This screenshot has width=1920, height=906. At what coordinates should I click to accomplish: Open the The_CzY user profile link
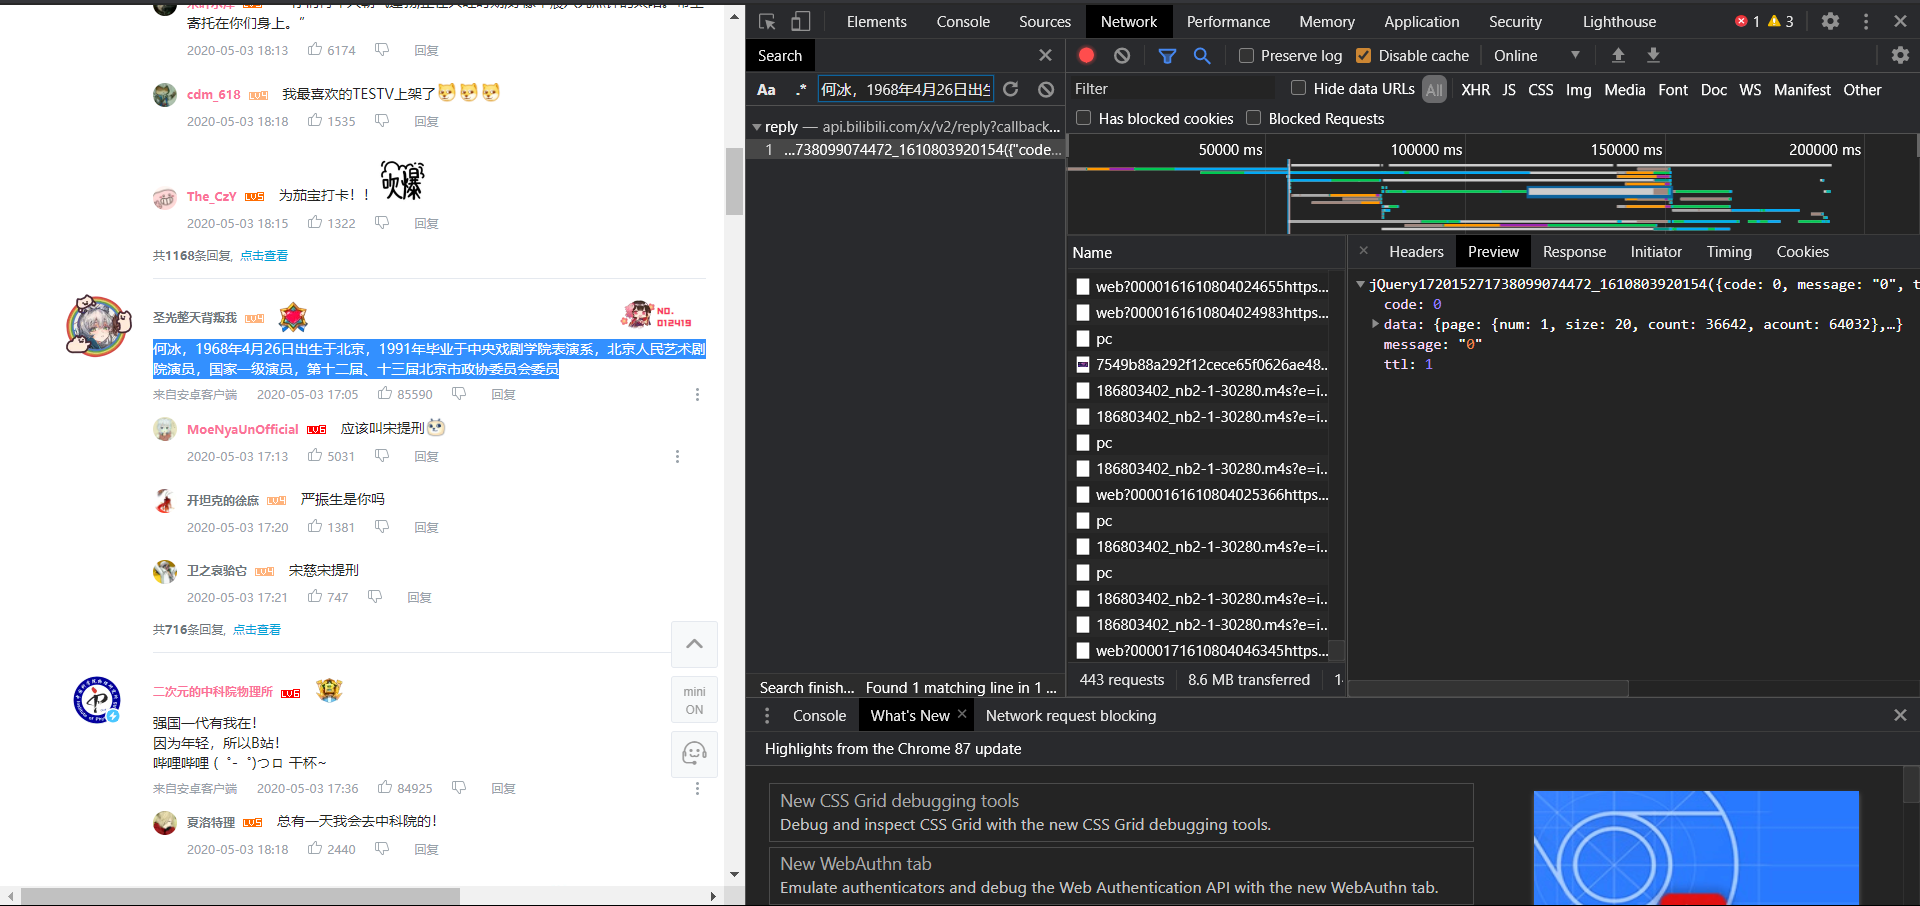211,196
